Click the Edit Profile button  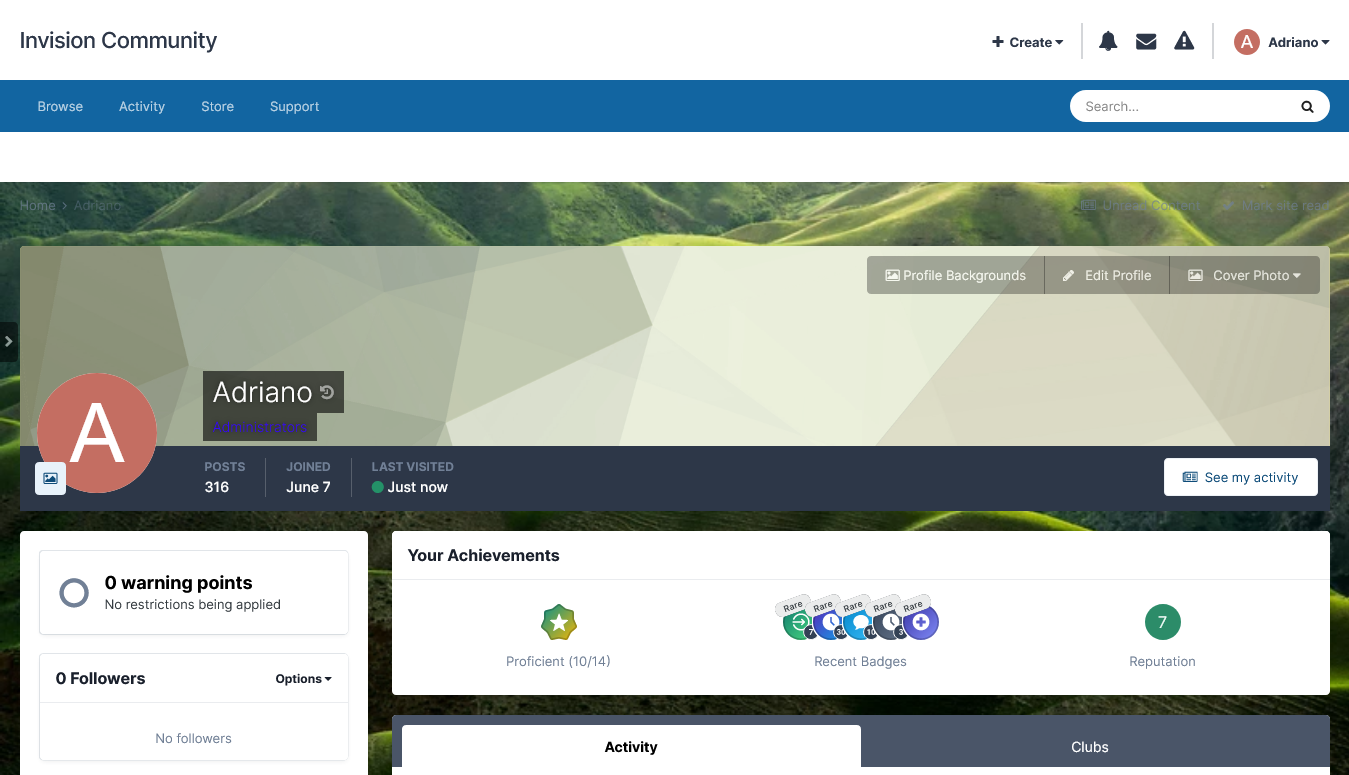pos(1107,275)
